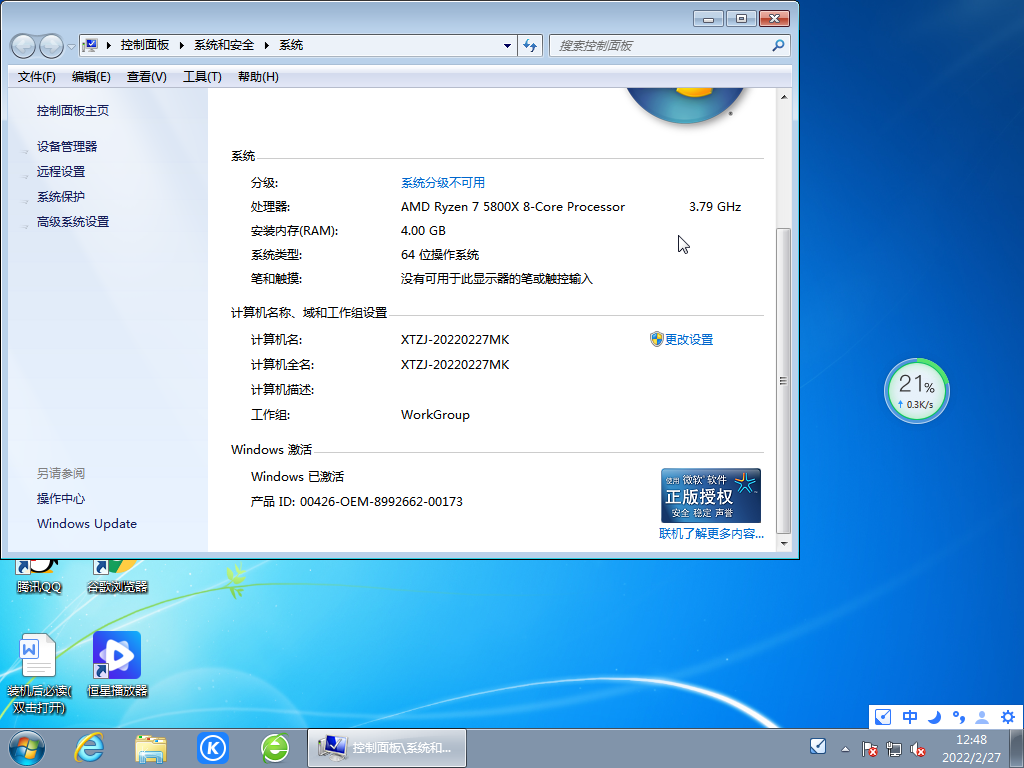Open the 装机高必读 desktop icon
1024x768 pixels.
pos(38,655)
